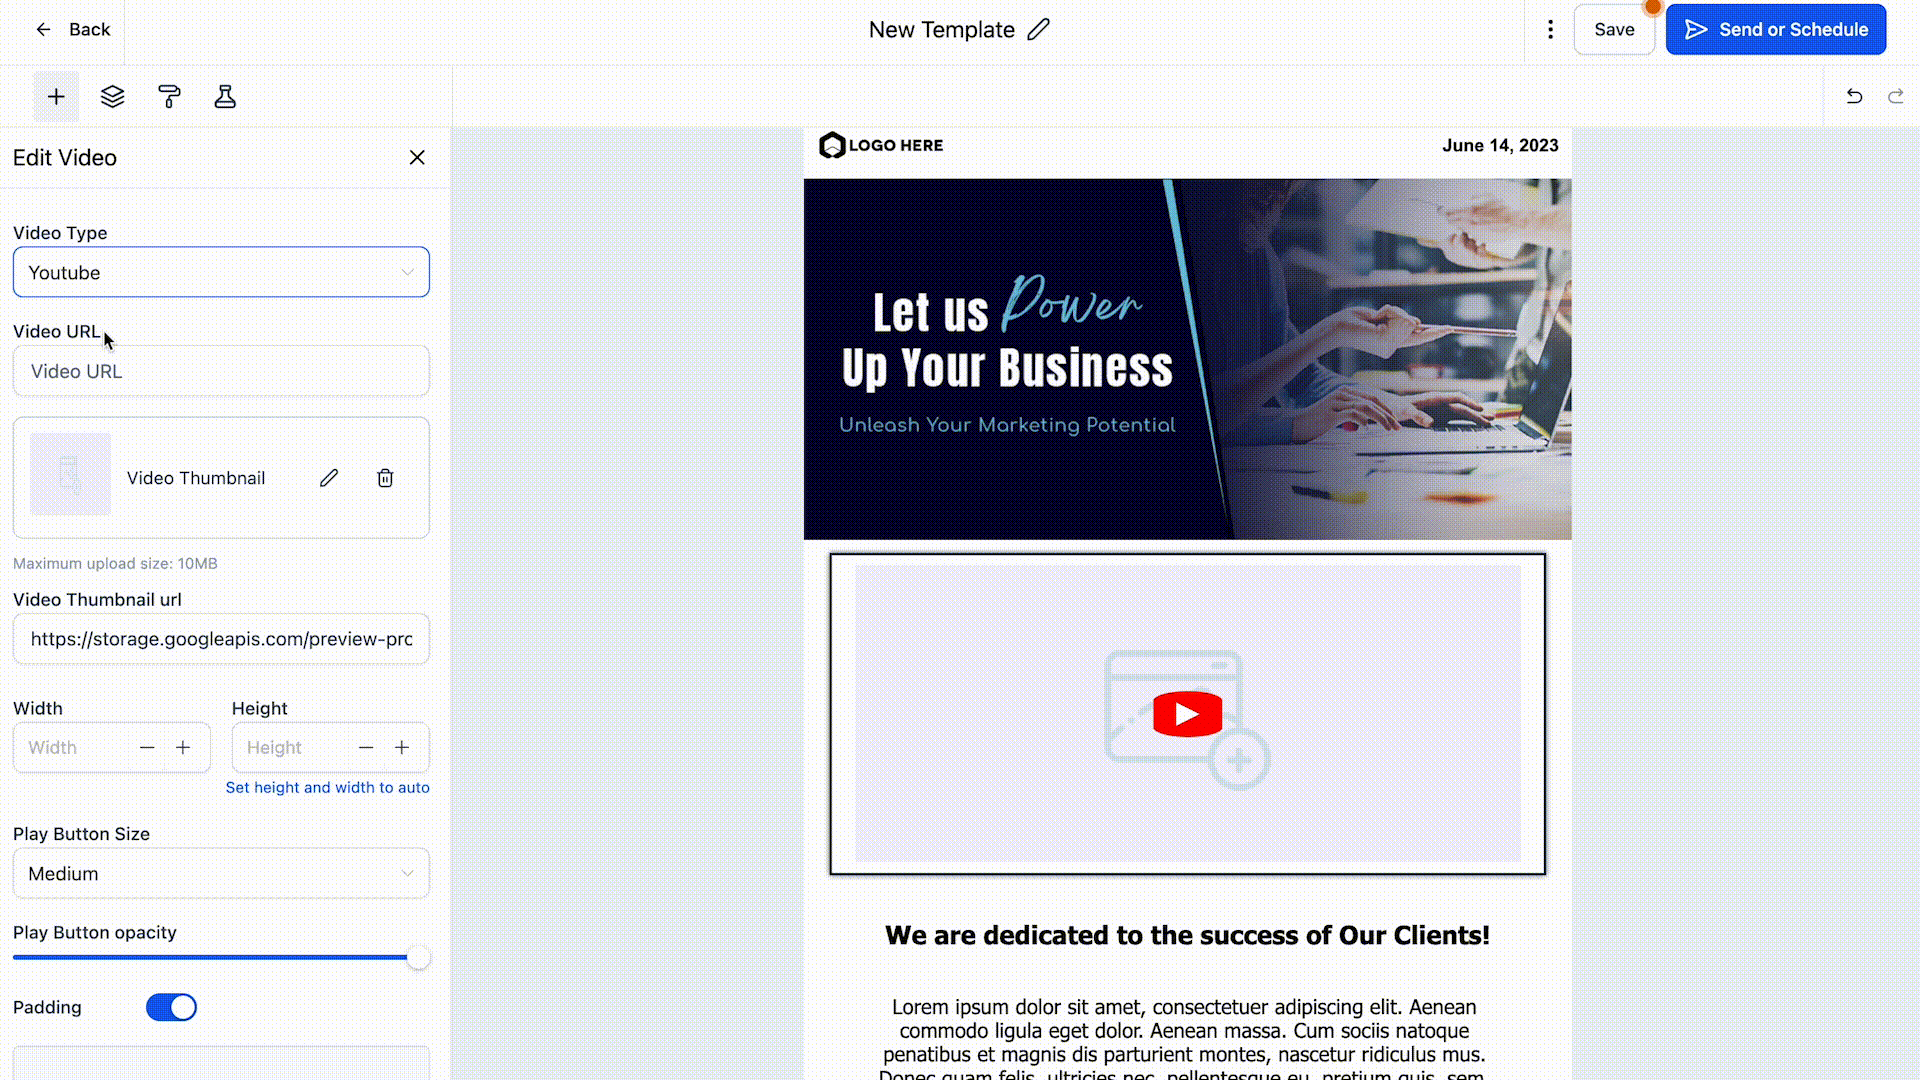
Task: Click the pencil icon beside New Template
Action: (1039, 30)
